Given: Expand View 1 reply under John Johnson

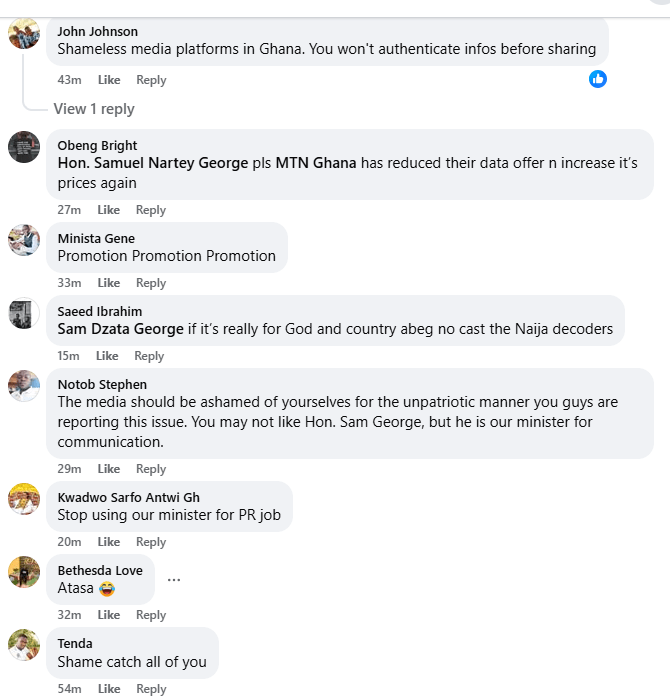Looking at the screenshot, I should (x=94, y=109).
